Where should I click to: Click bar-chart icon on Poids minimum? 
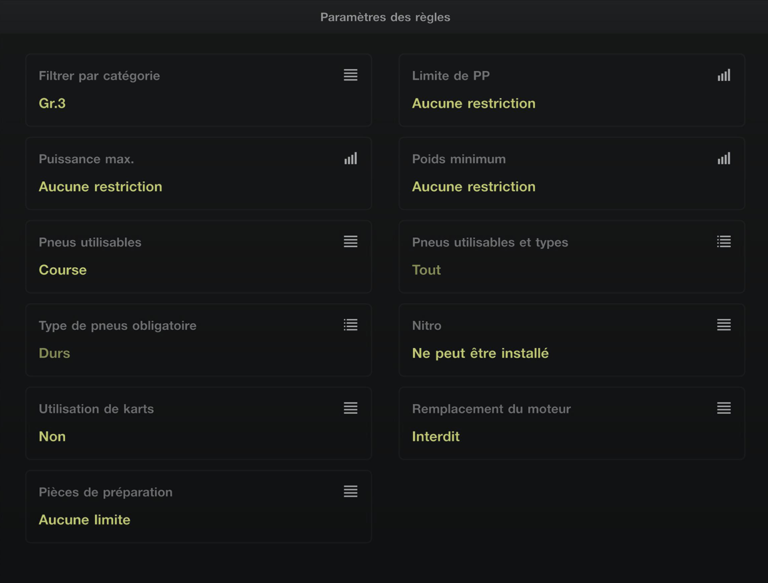tap(723, 158)
